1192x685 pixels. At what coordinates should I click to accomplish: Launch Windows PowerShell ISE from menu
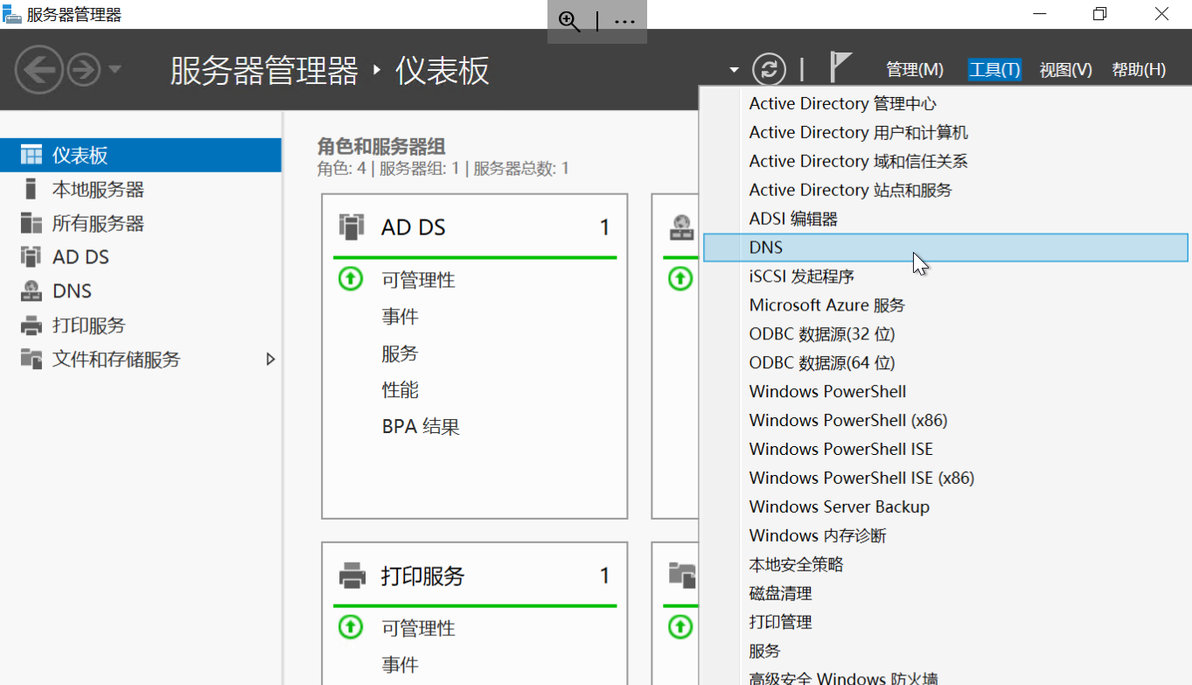[840, 449]
